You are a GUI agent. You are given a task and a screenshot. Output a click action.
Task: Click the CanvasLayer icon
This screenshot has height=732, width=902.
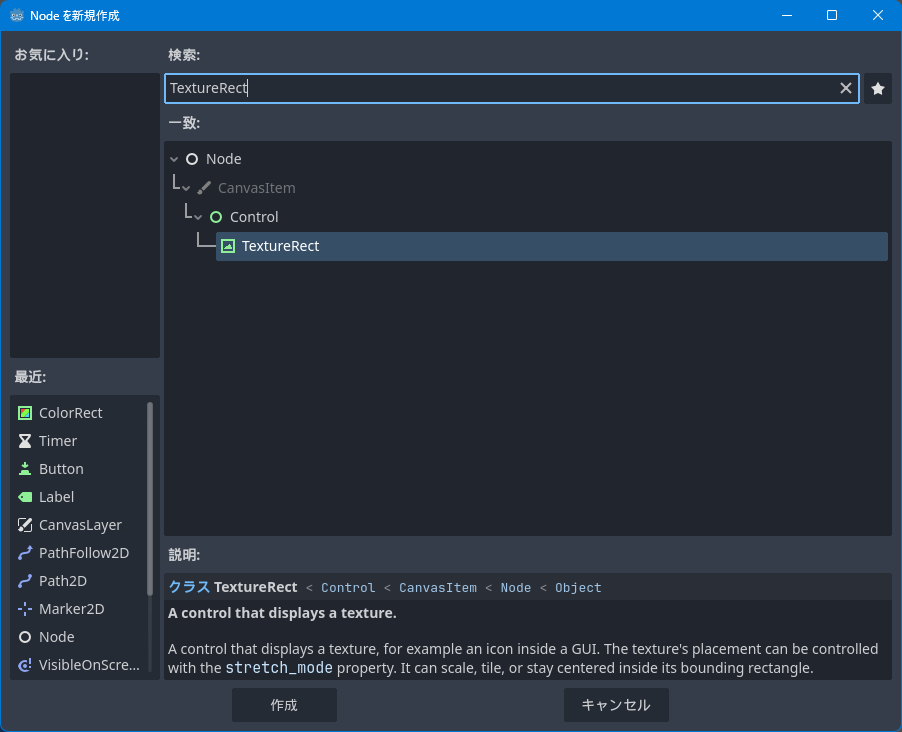click(25, 525)
